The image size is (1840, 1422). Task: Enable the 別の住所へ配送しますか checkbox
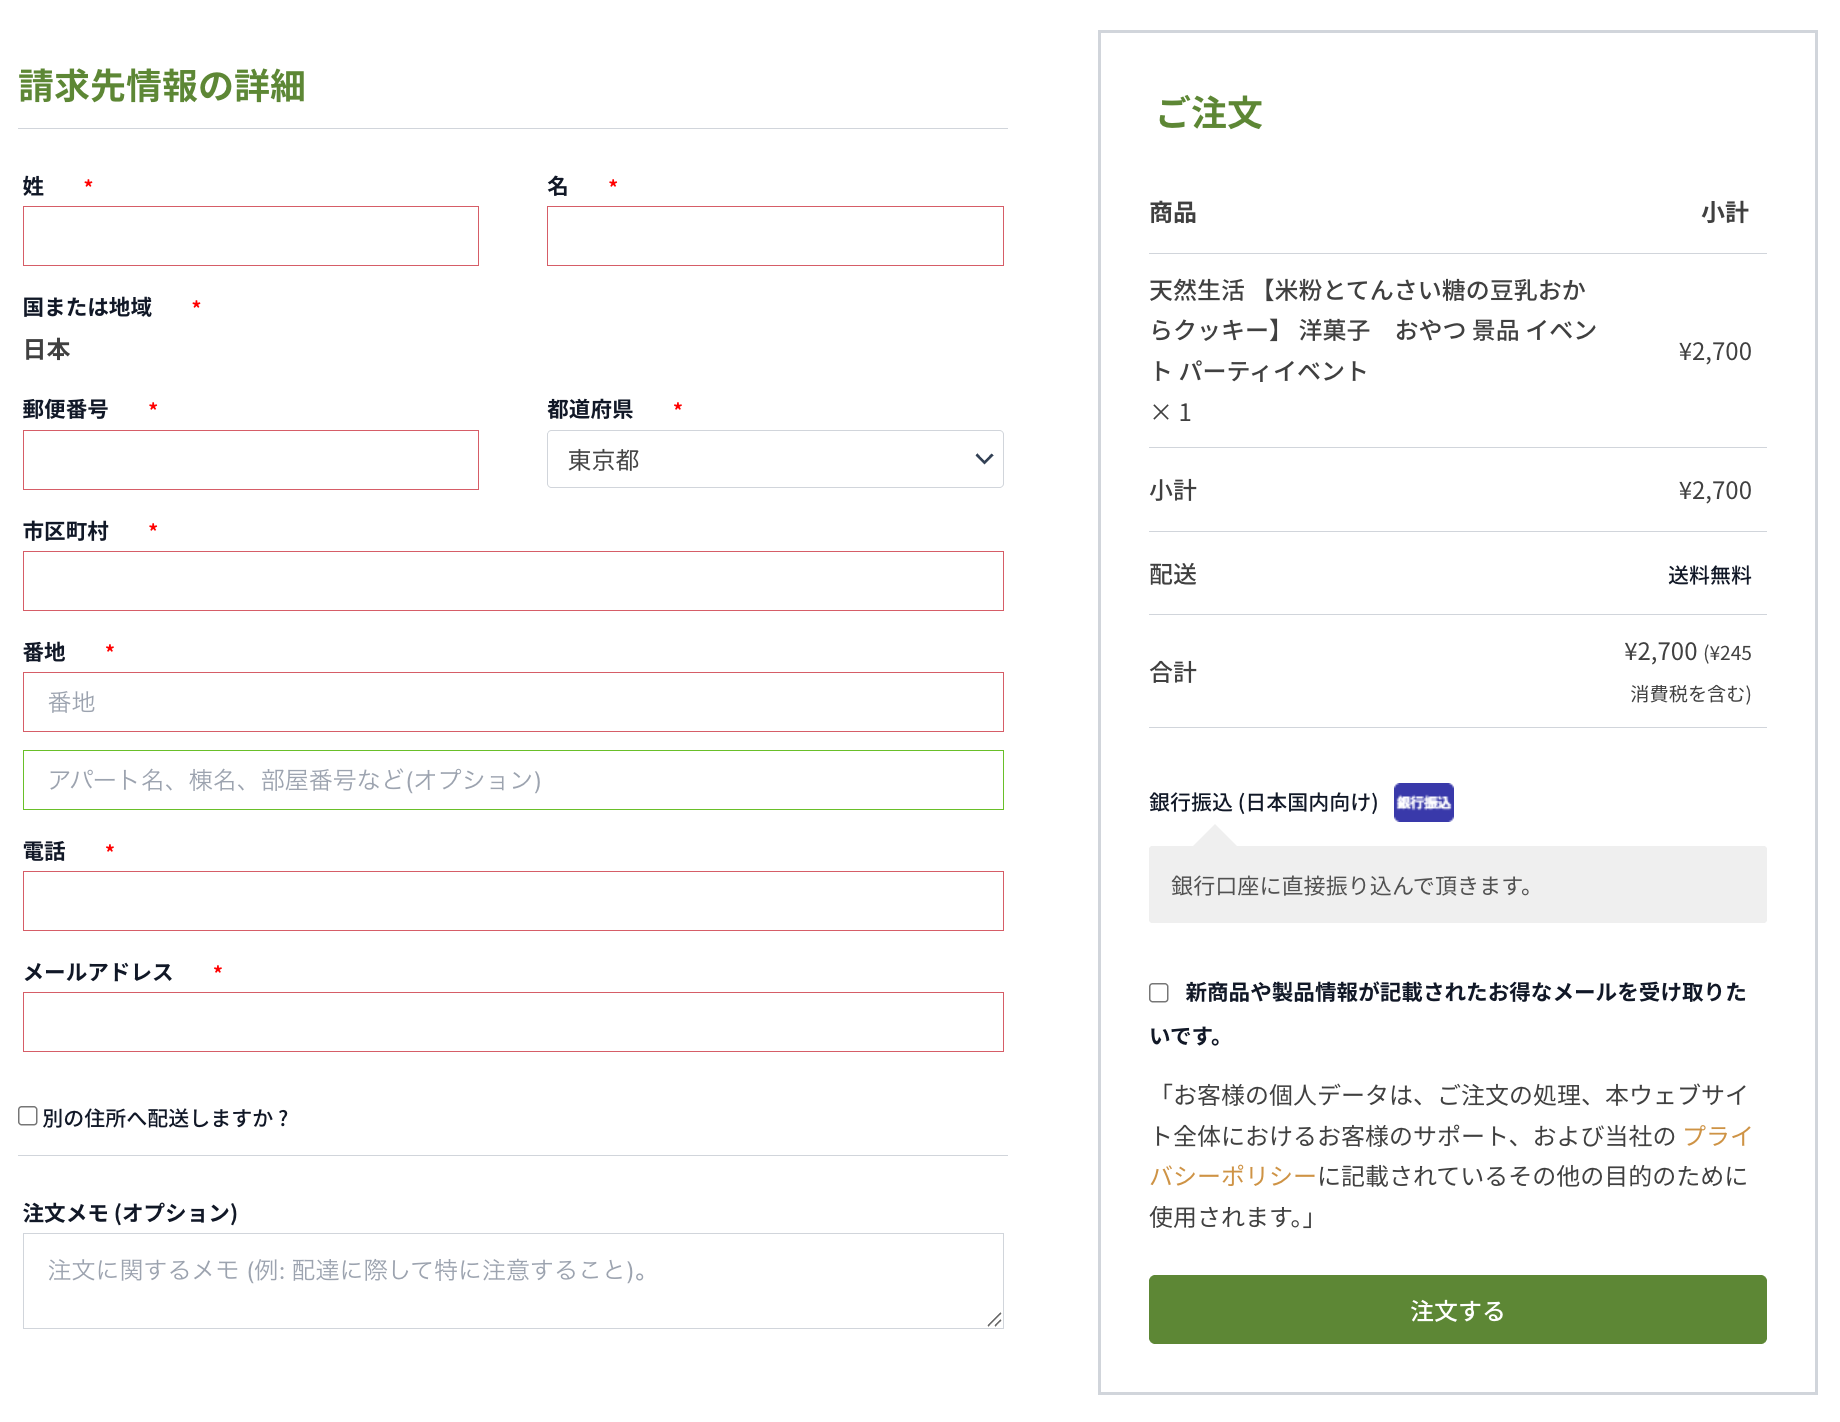[28, 1116]
